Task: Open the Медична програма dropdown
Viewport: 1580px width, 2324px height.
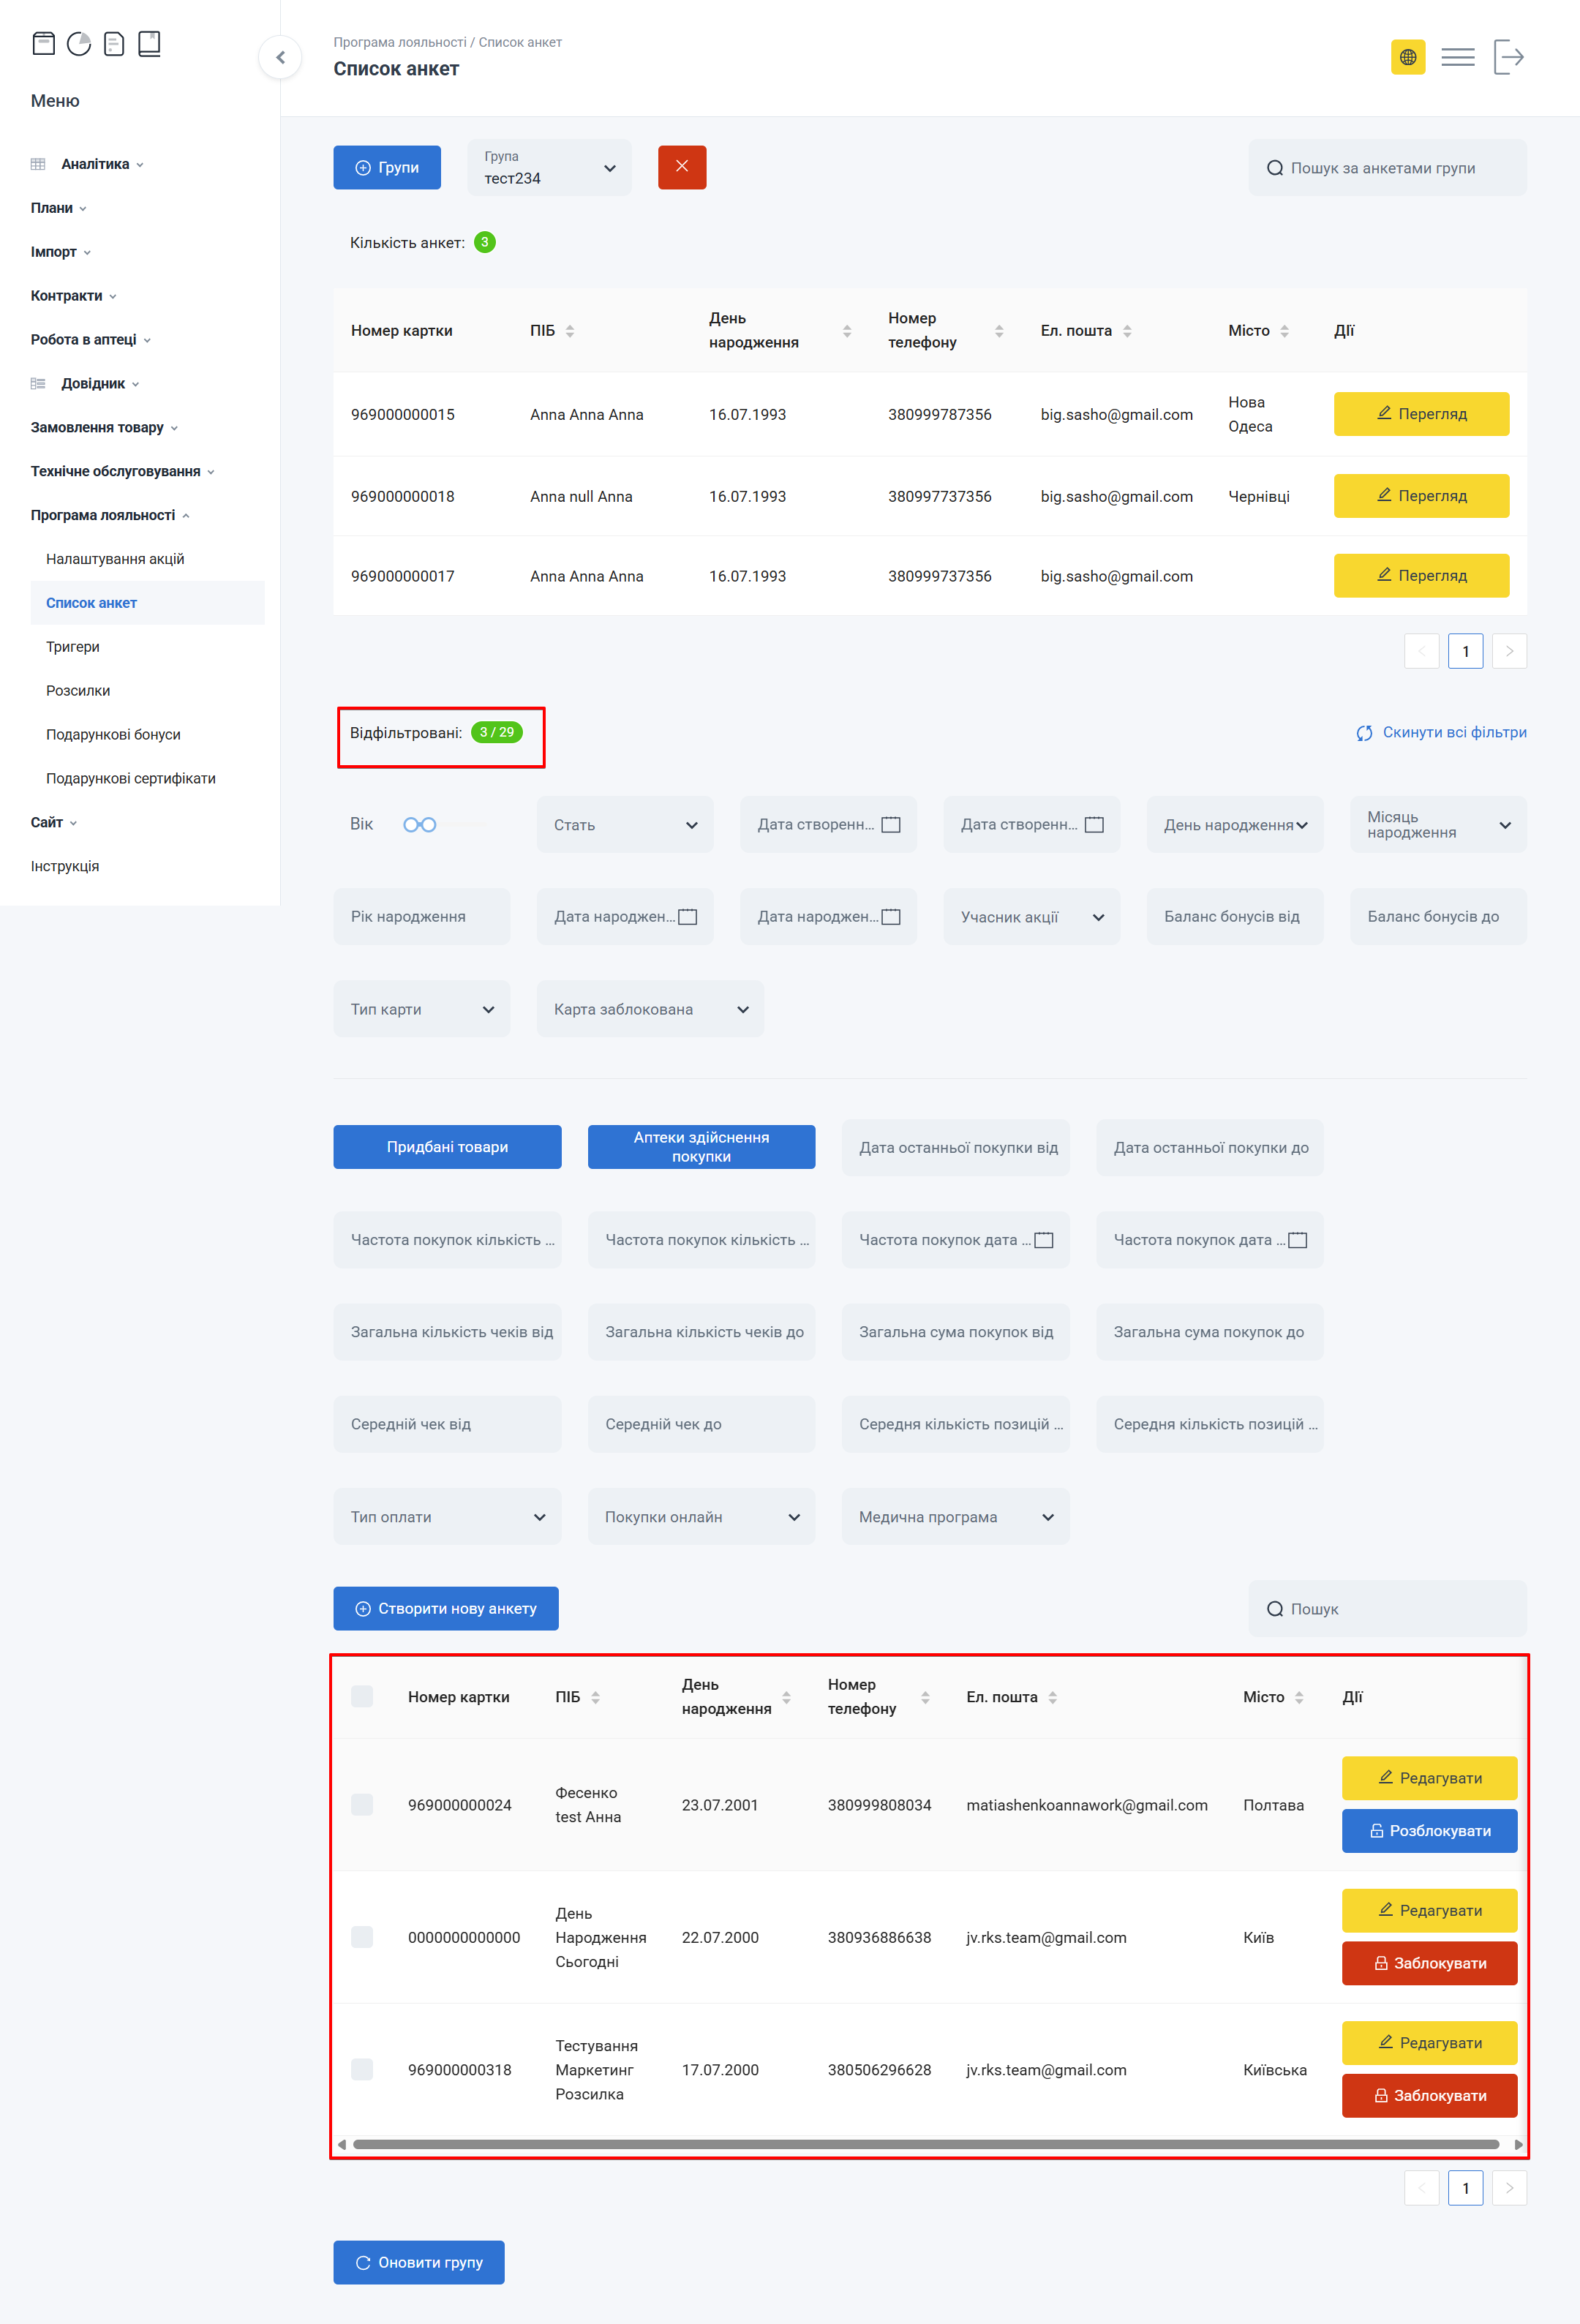Action: pos(955,1516)
